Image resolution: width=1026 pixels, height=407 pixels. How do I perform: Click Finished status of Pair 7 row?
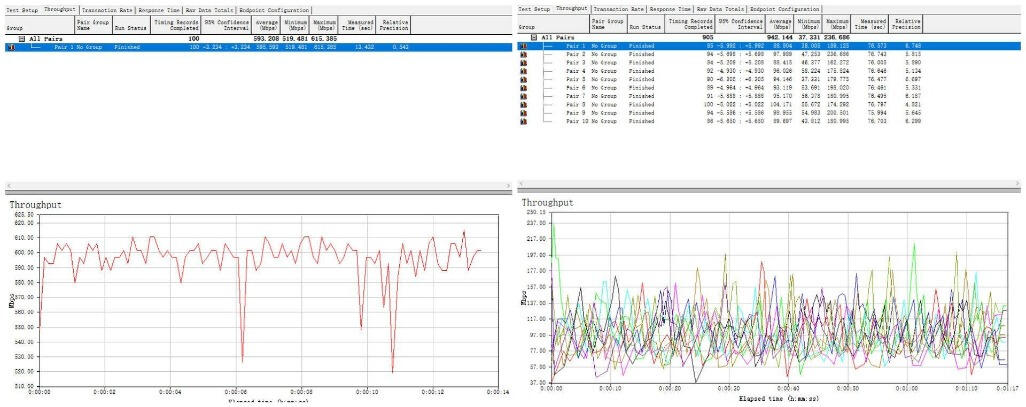pos(641,96)
